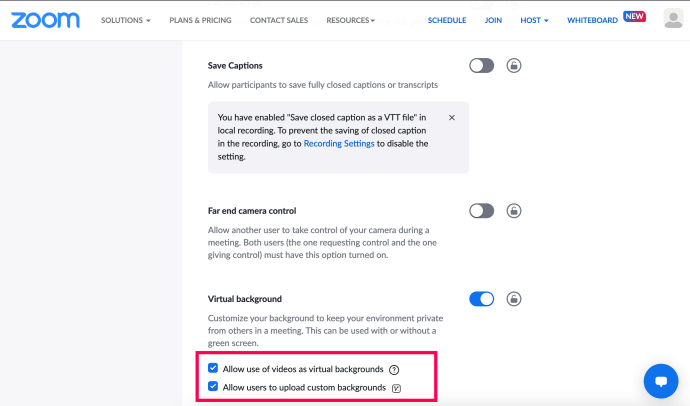Open the Whiteboard page
Viewport: 690px width, 406px height.
click(x=592, y=20)
